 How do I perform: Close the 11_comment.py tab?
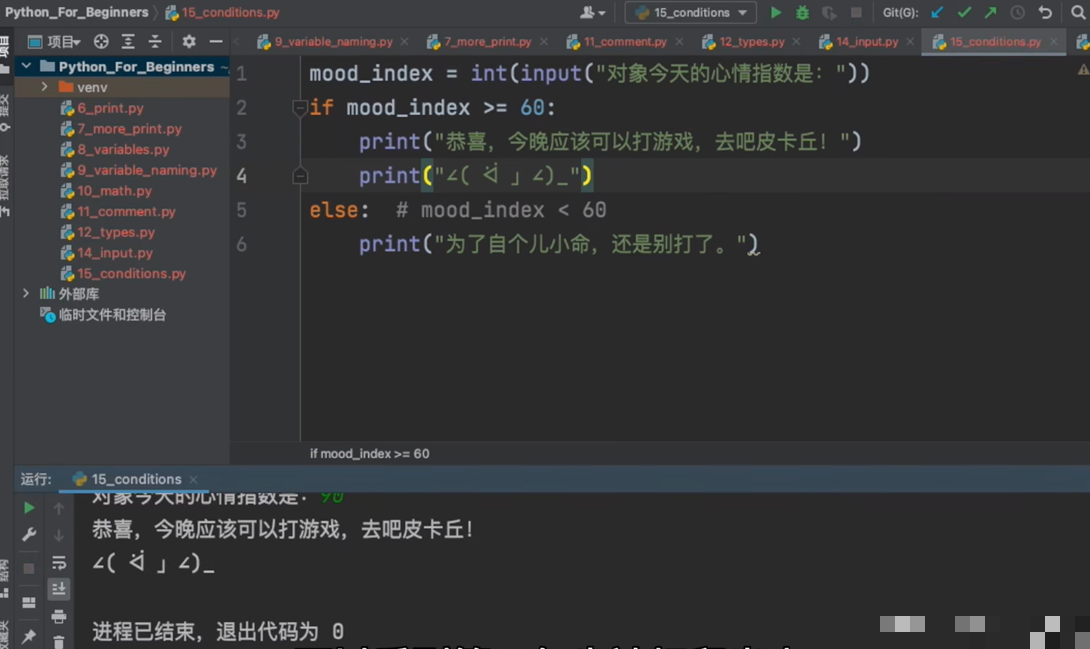(679, 42)
